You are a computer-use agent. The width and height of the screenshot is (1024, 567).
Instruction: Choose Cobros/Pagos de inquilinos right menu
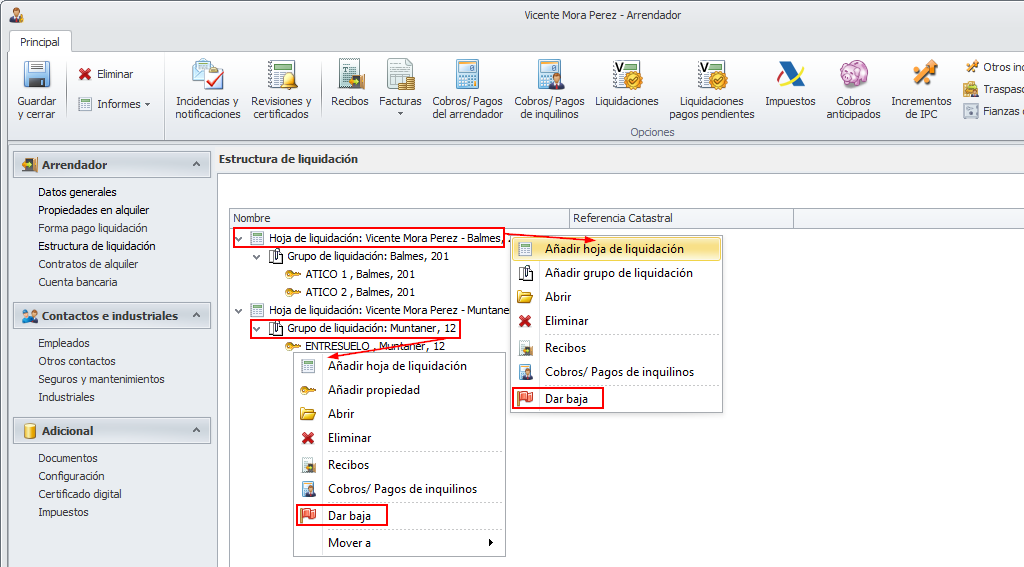[x=616, y=372]
